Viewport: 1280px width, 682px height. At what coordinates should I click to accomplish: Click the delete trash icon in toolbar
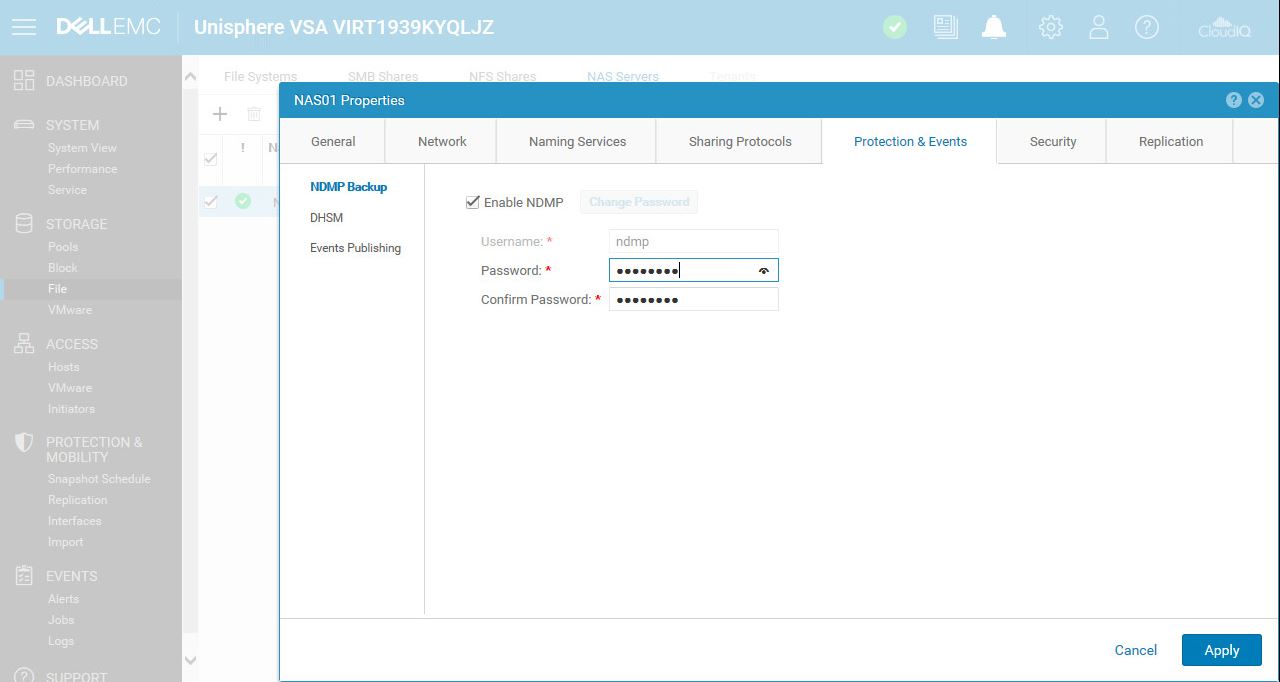pos(254,114)
